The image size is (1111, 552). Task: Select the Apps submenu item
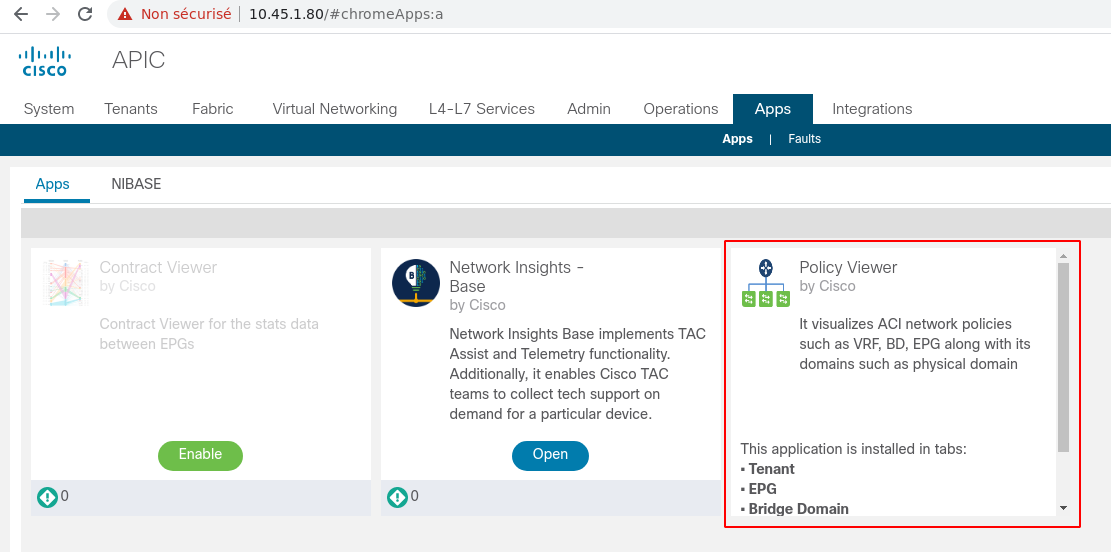pos(738,139)
